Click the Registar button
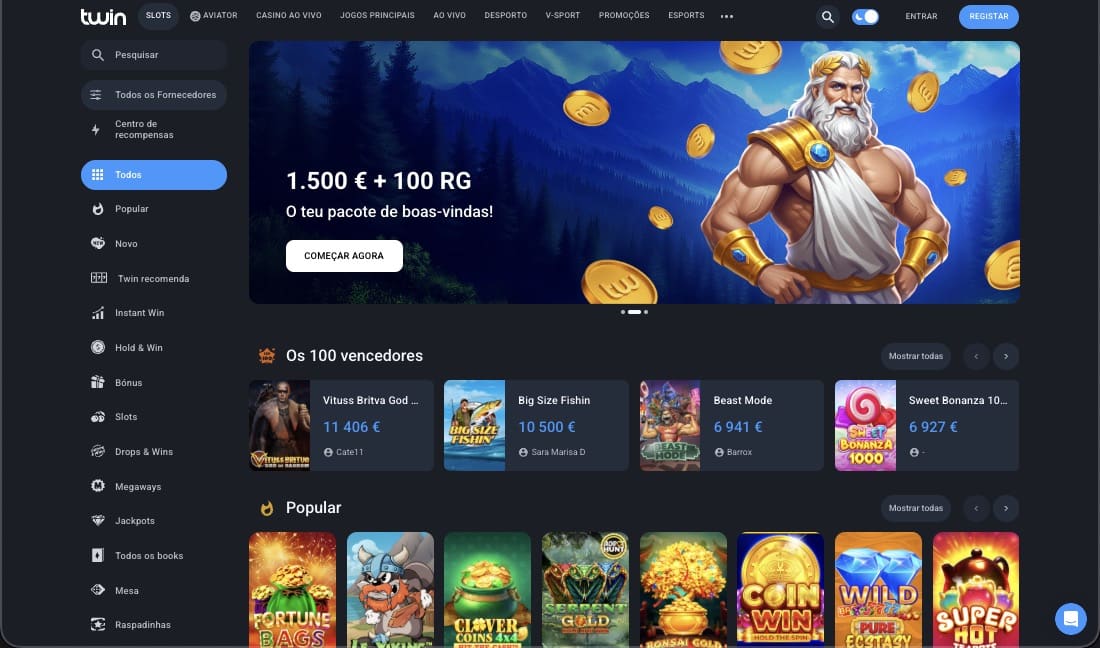Viewport: 1100px width, 648px height. pos(988,16)
